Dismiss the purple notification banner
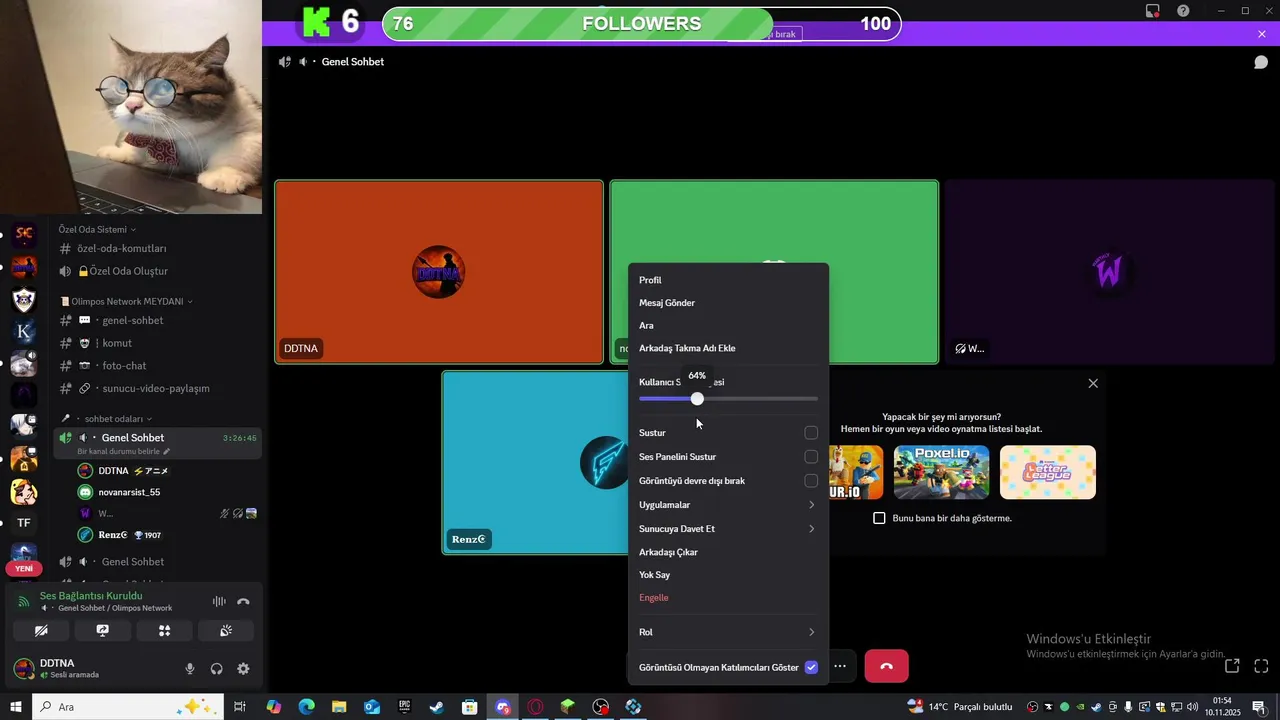This screenshot has height=720, width=1280. (x=1262, y=34)
